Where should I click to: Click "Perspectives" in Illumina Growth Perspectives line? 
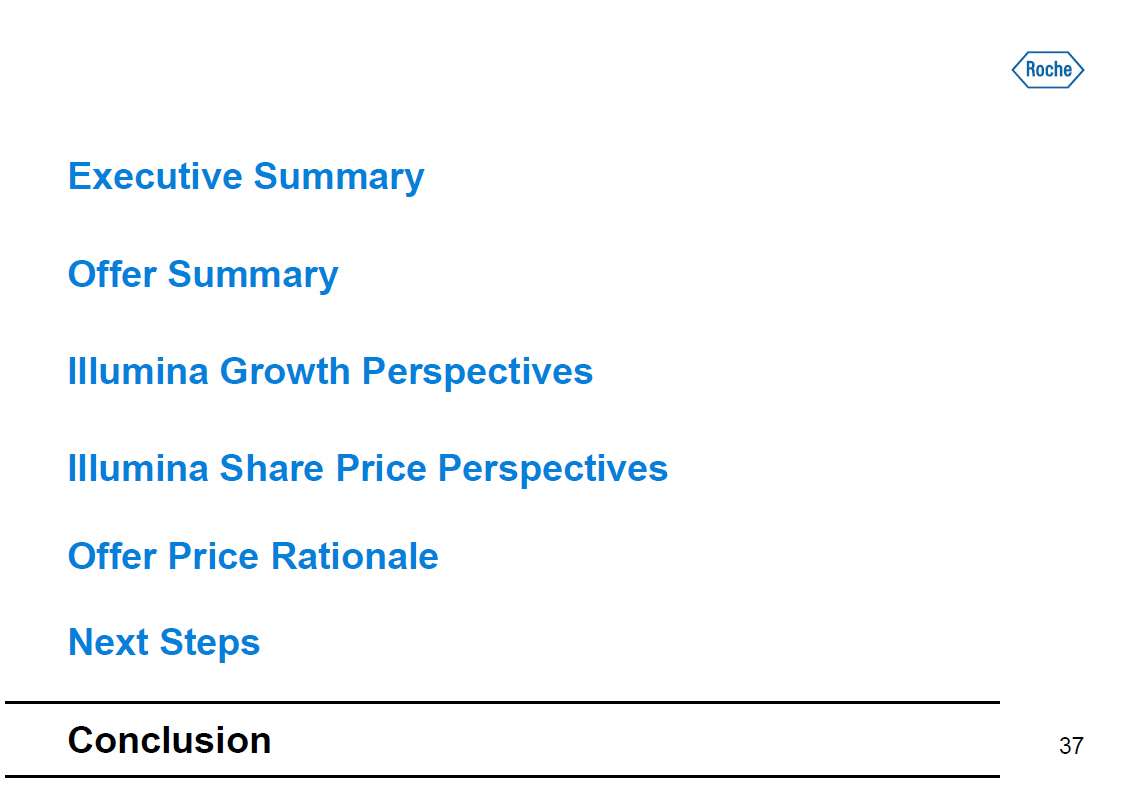(x=477, y=372)
